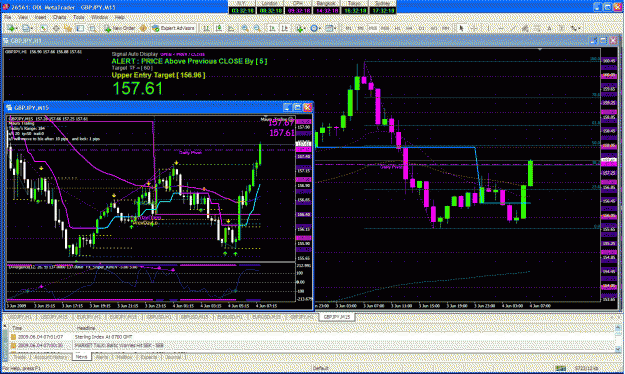Open the Trade tab in Terminal
The height and width of the screenshot is (374, 625).
(x=20, y=357)
